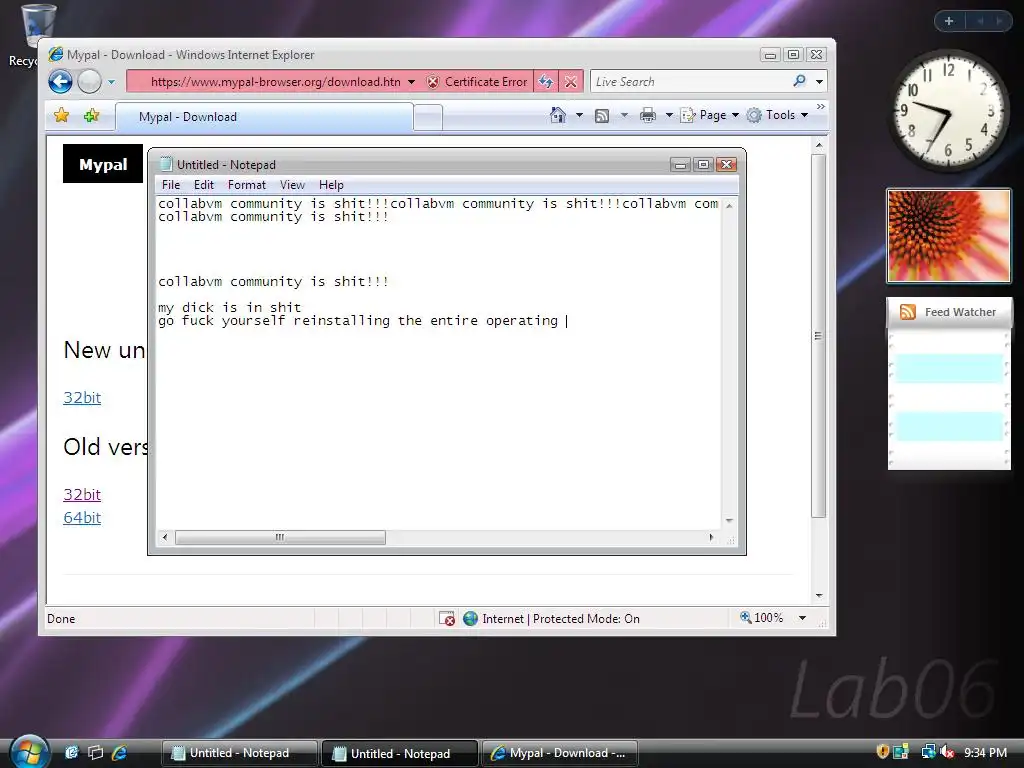Go to the Home page icon

coord(558,115)
